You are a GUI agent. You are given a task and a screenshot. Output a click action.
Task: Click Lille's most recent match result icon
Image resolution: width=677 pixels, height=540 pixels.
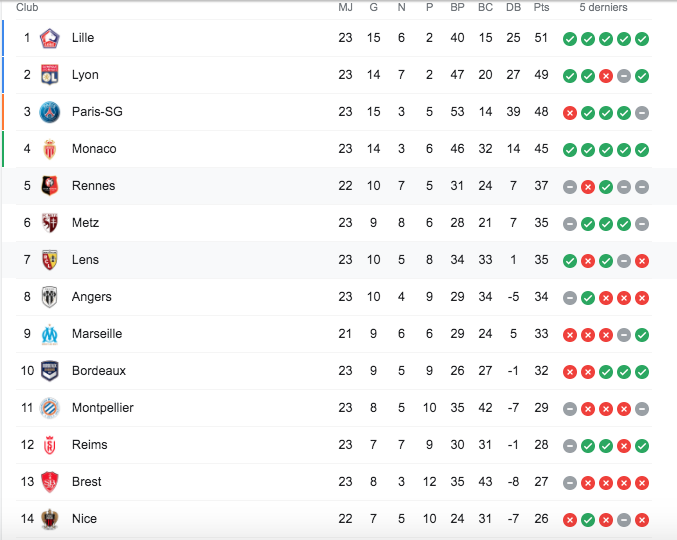(x=642, y=39)
